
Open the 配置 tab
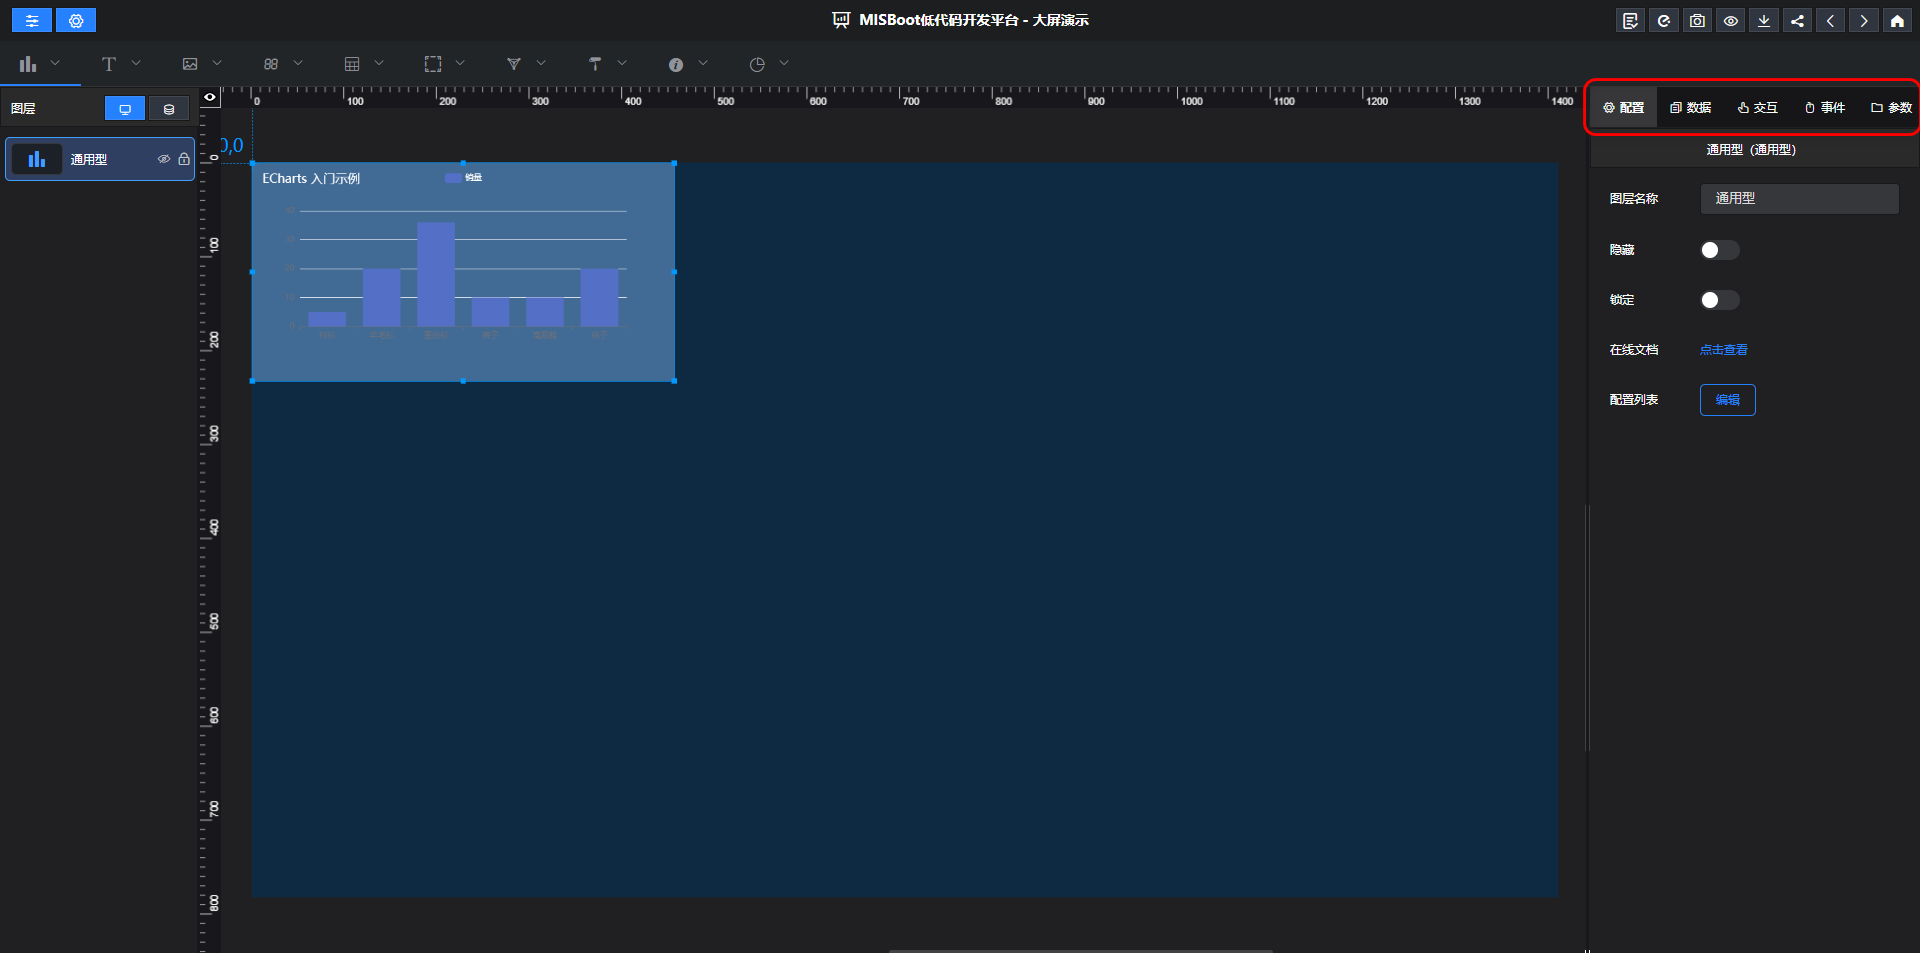coord(1624,108)
